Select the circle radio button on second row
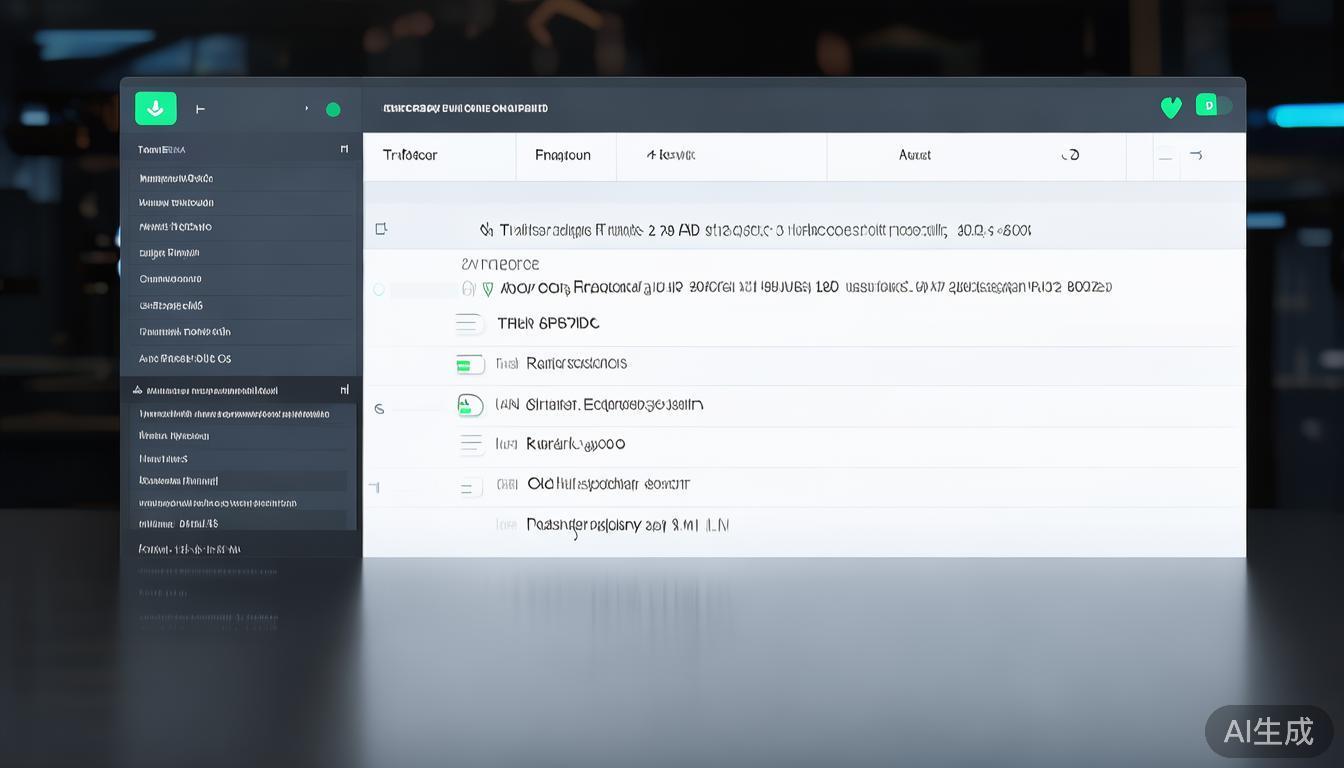 tap(378, 289)
